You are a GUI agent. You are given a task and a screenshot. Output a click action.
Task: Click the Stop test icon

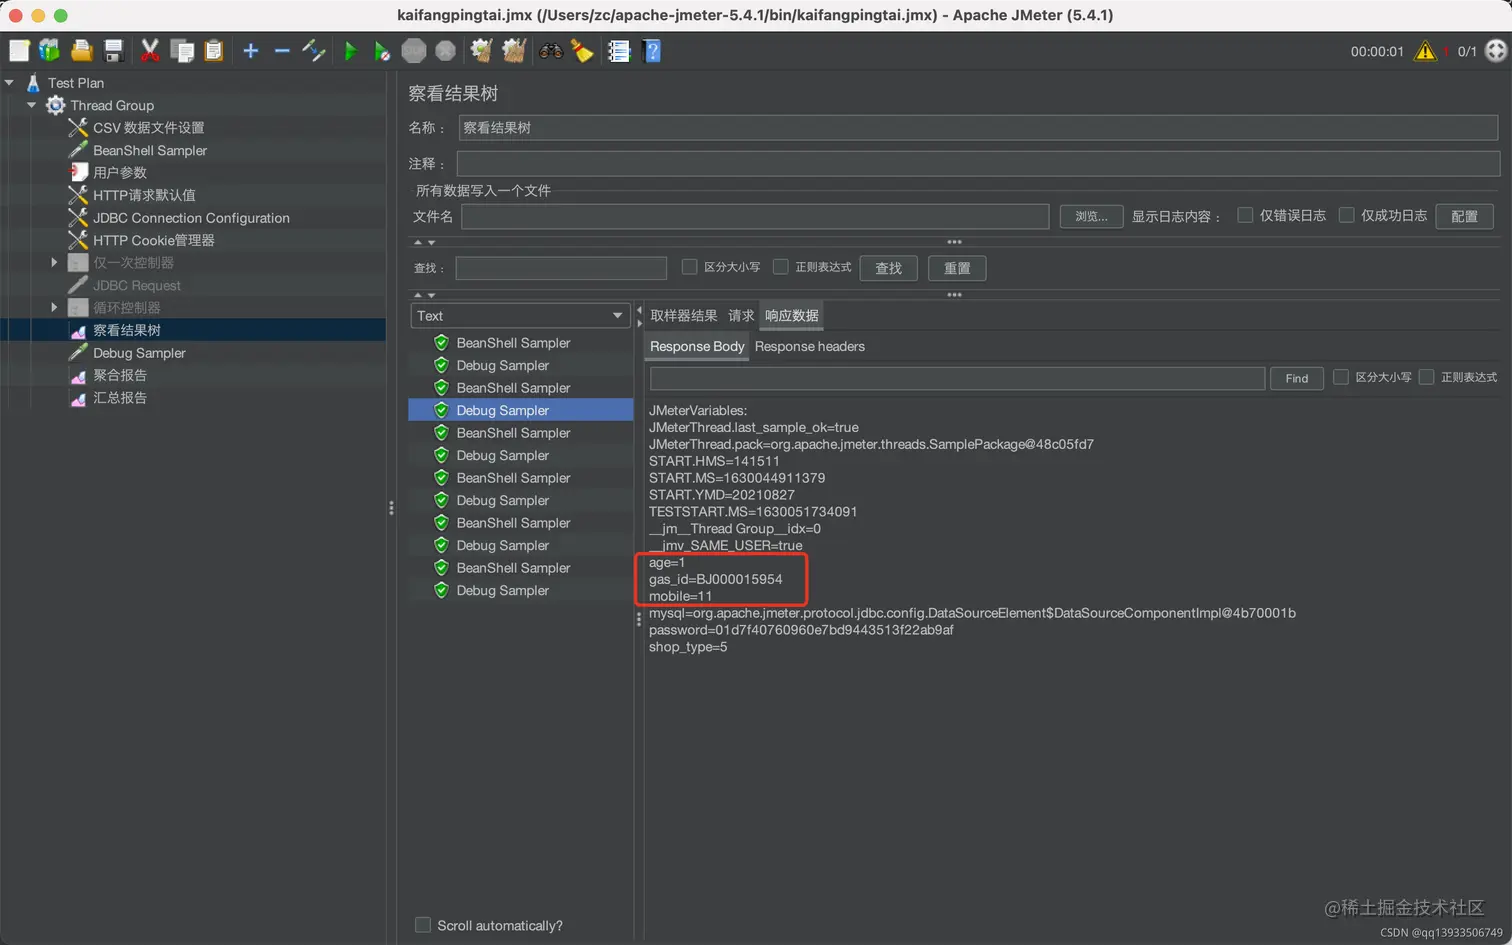(x=414, y=50)
